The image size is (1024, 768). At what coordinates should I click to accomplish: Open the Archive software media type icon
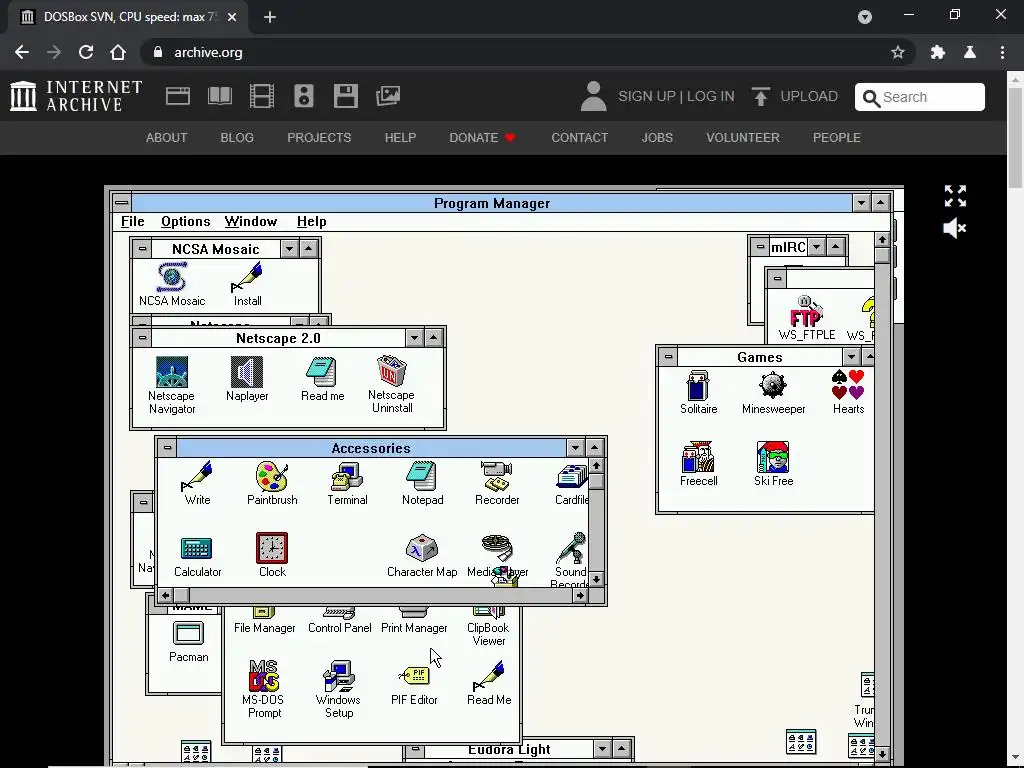[345, 96]
